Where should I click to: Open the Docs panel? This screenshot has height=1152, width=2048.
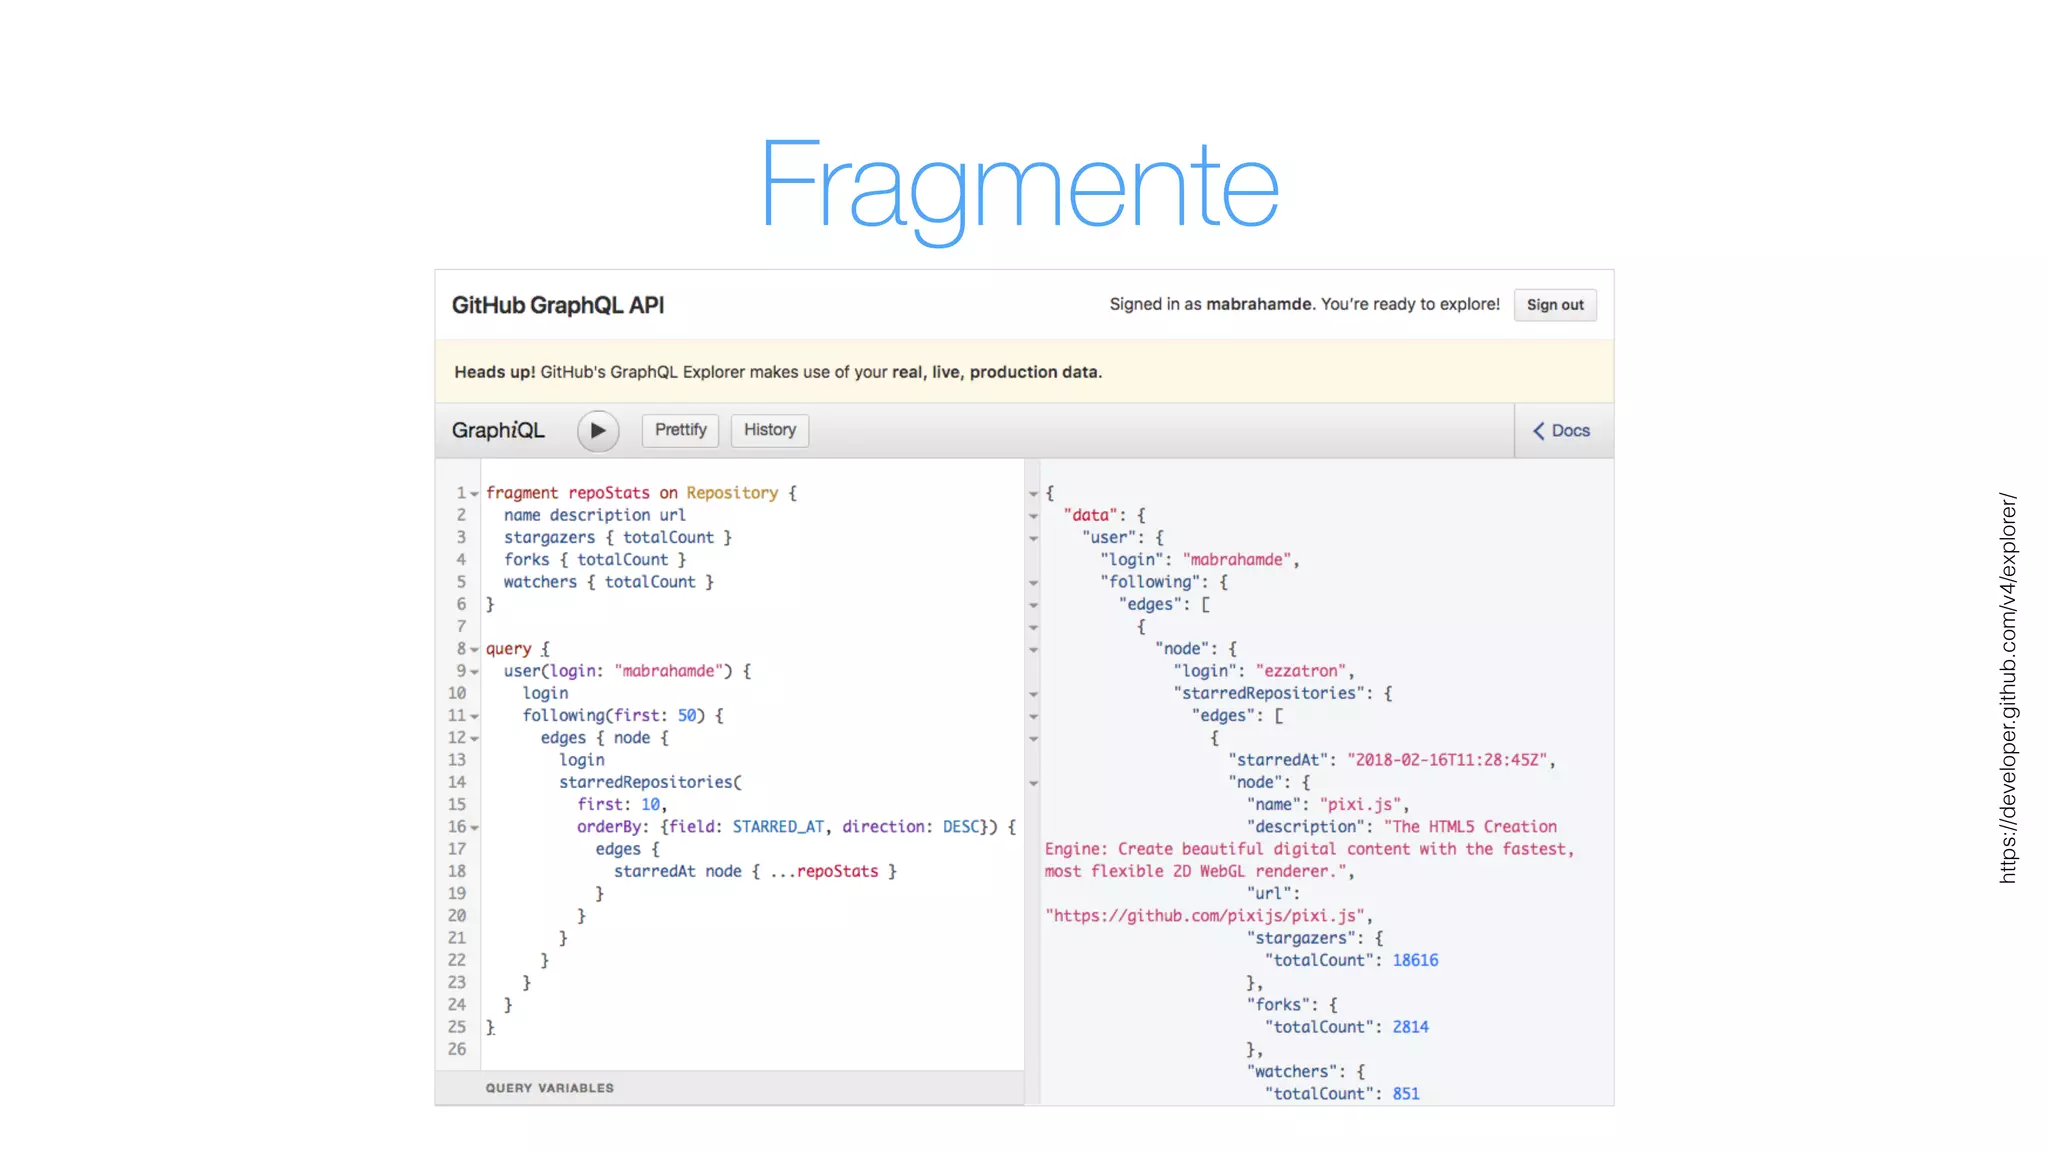(1562, 431)
